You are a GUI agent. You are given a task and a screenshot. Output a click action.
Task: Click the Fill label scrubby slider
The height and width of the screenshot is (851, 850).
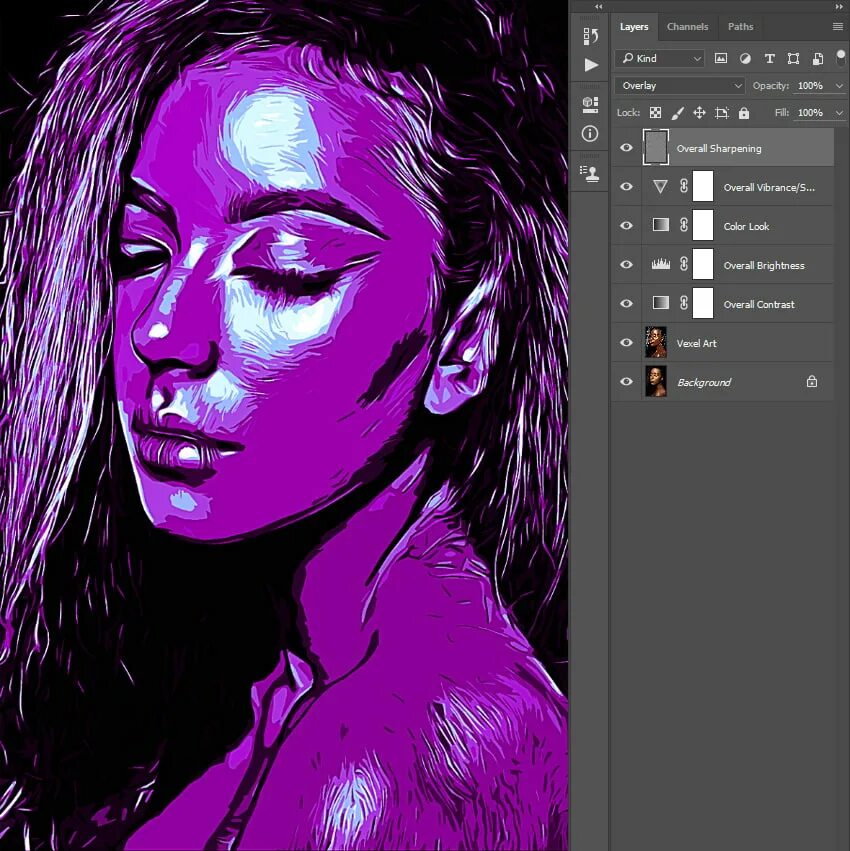(x=782, y=113)
